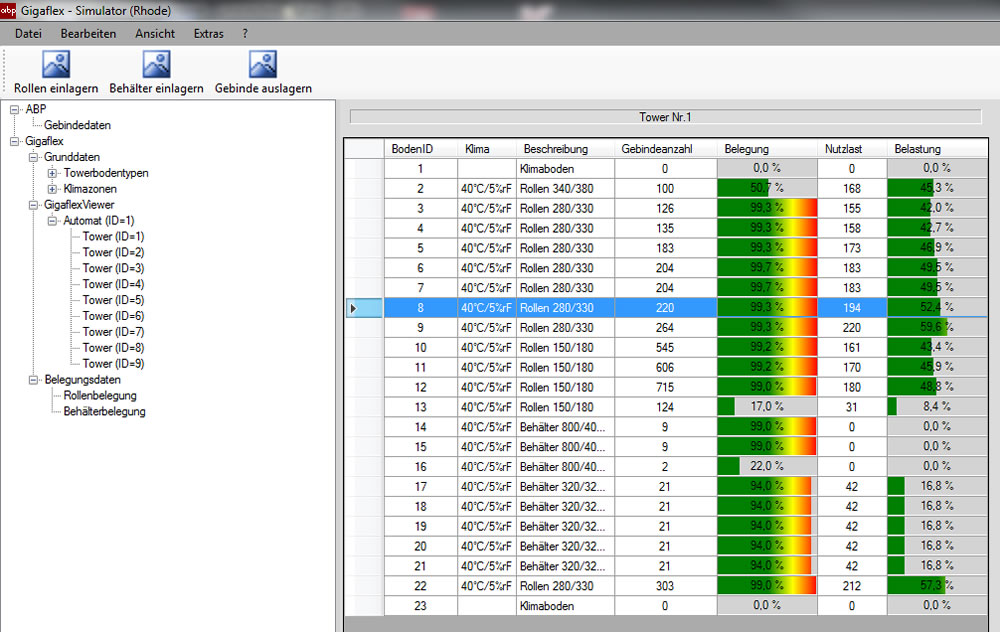The height and width of the screenshot is (632, 1000).
Task: Select Tower (ID=3) in the tree
Action: pos(114,268)
